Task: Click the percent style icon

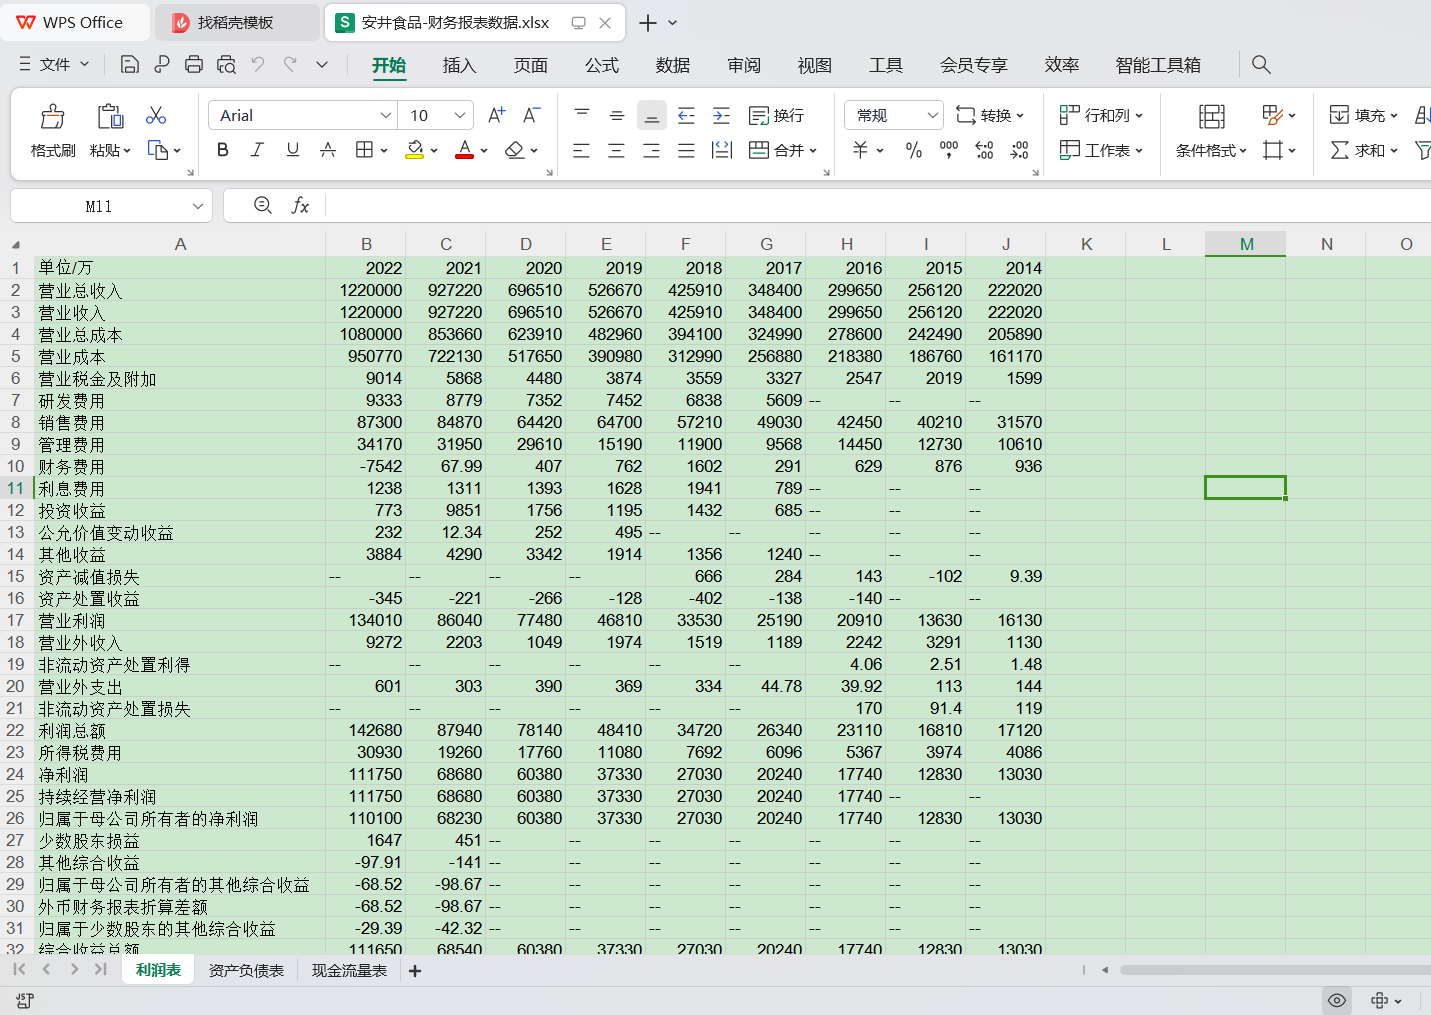Action: pos(914,150)
